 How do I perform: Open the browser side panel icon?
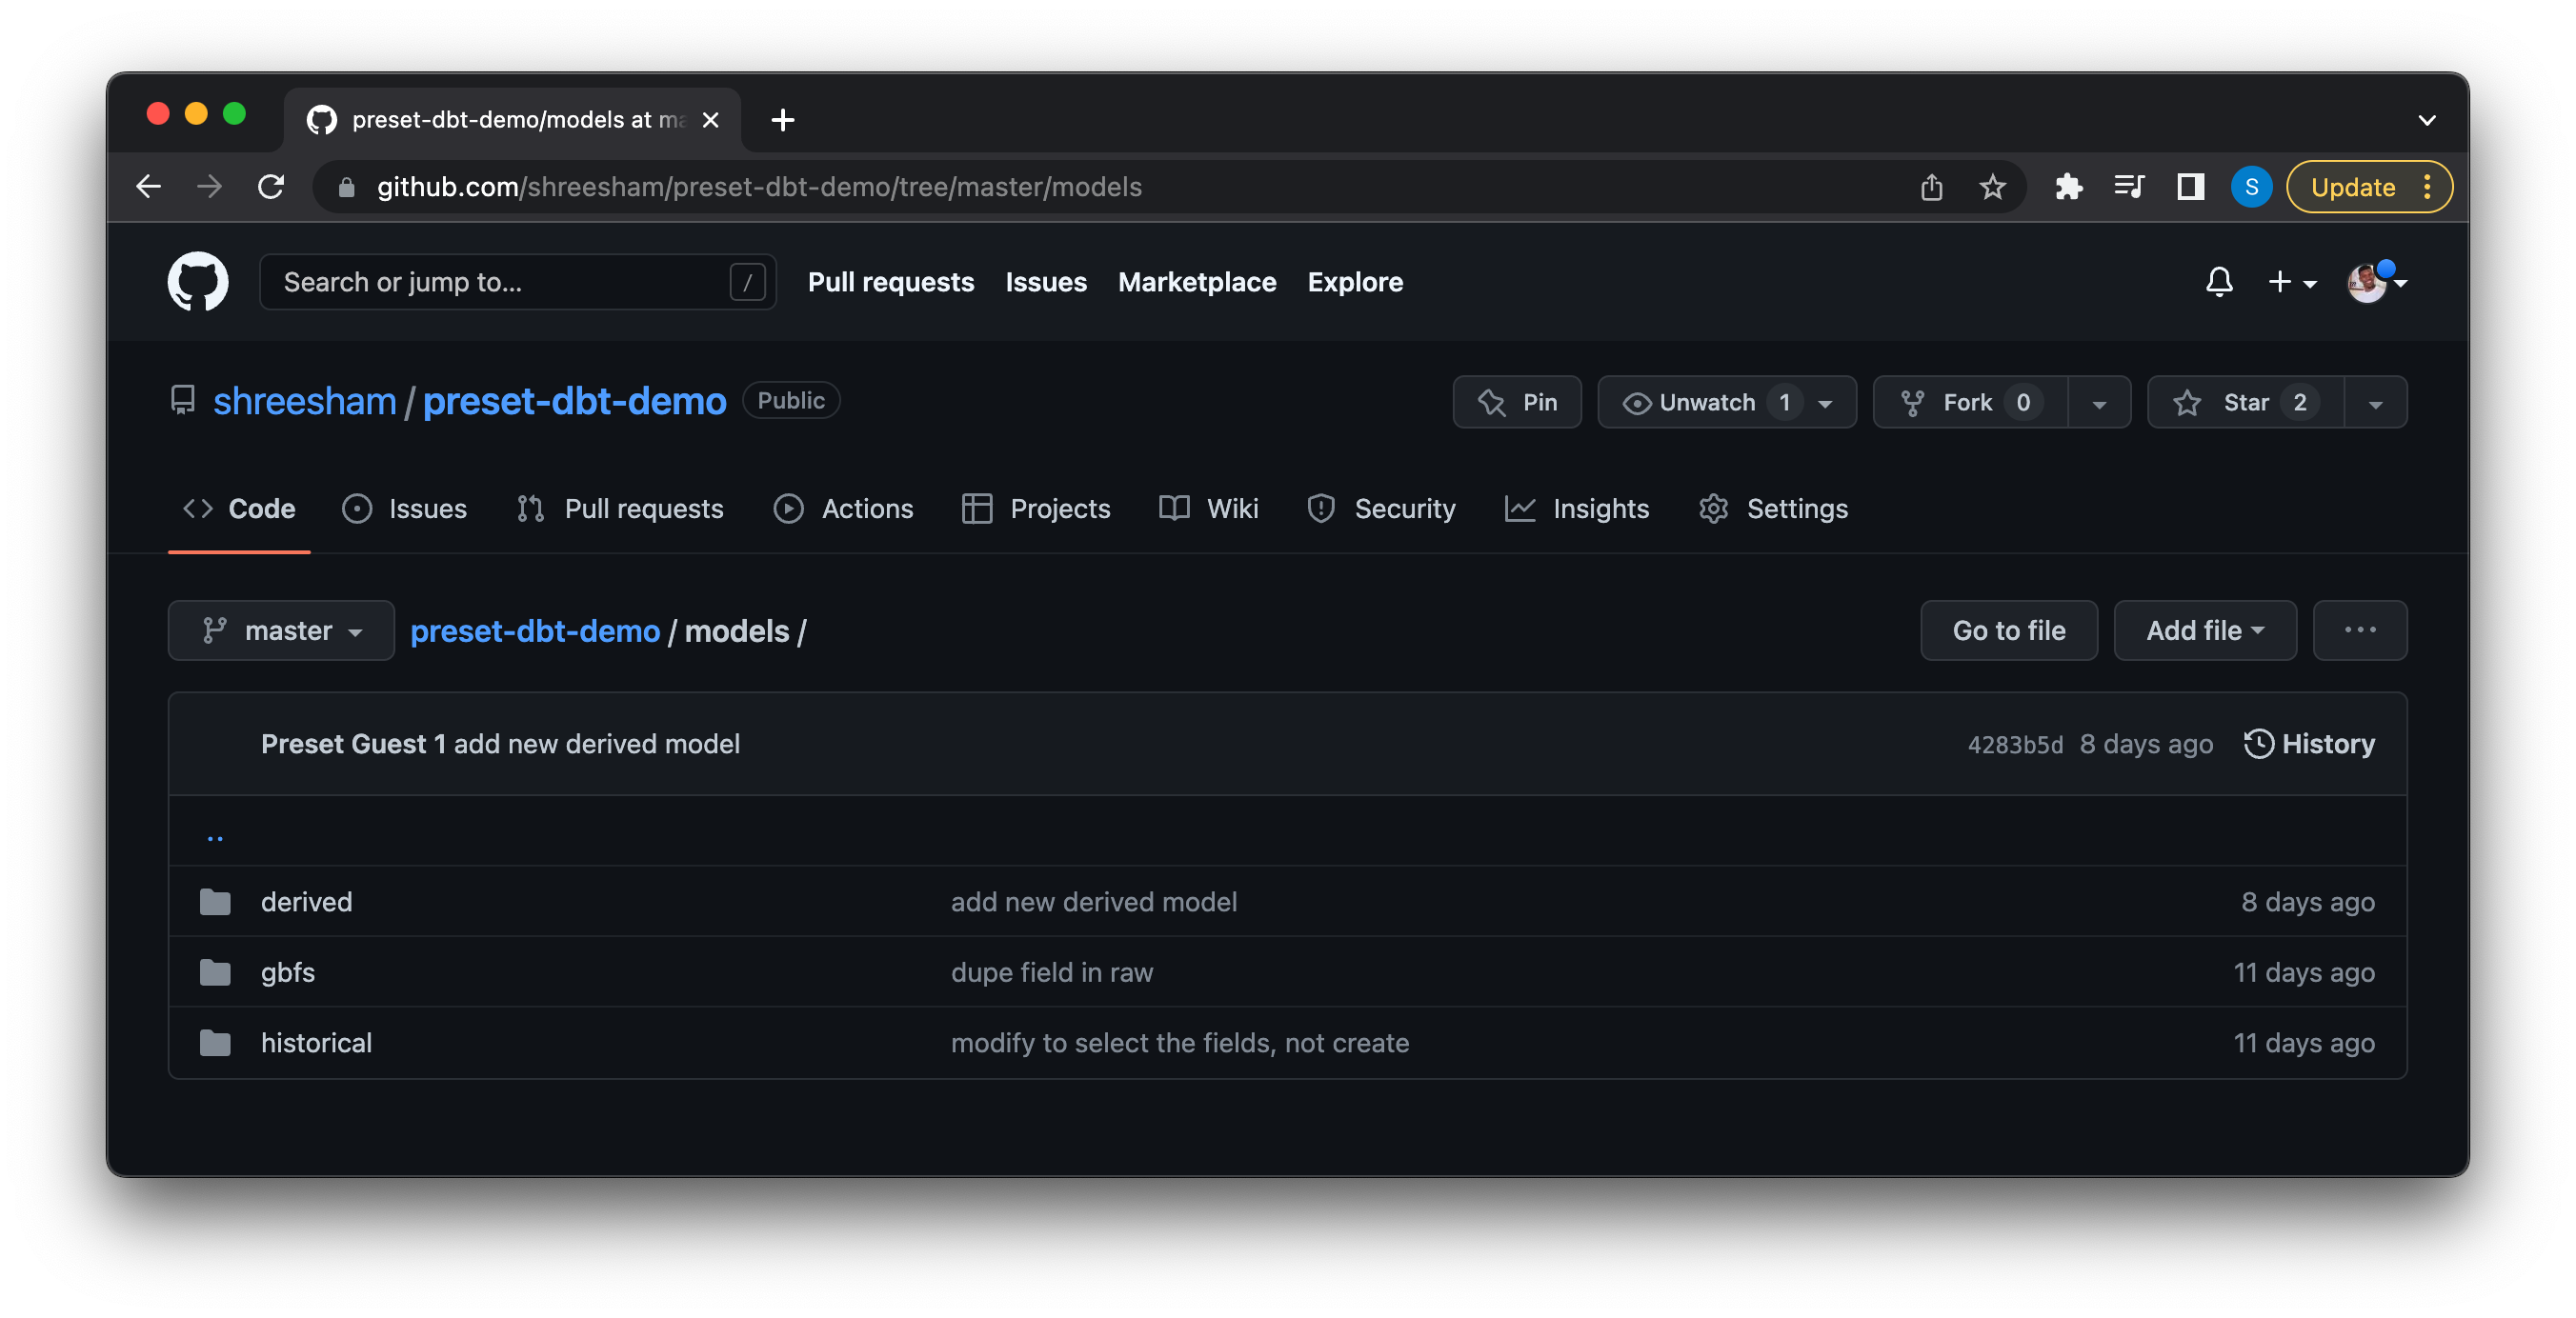pyautogui.click(x=2190, y=187)
